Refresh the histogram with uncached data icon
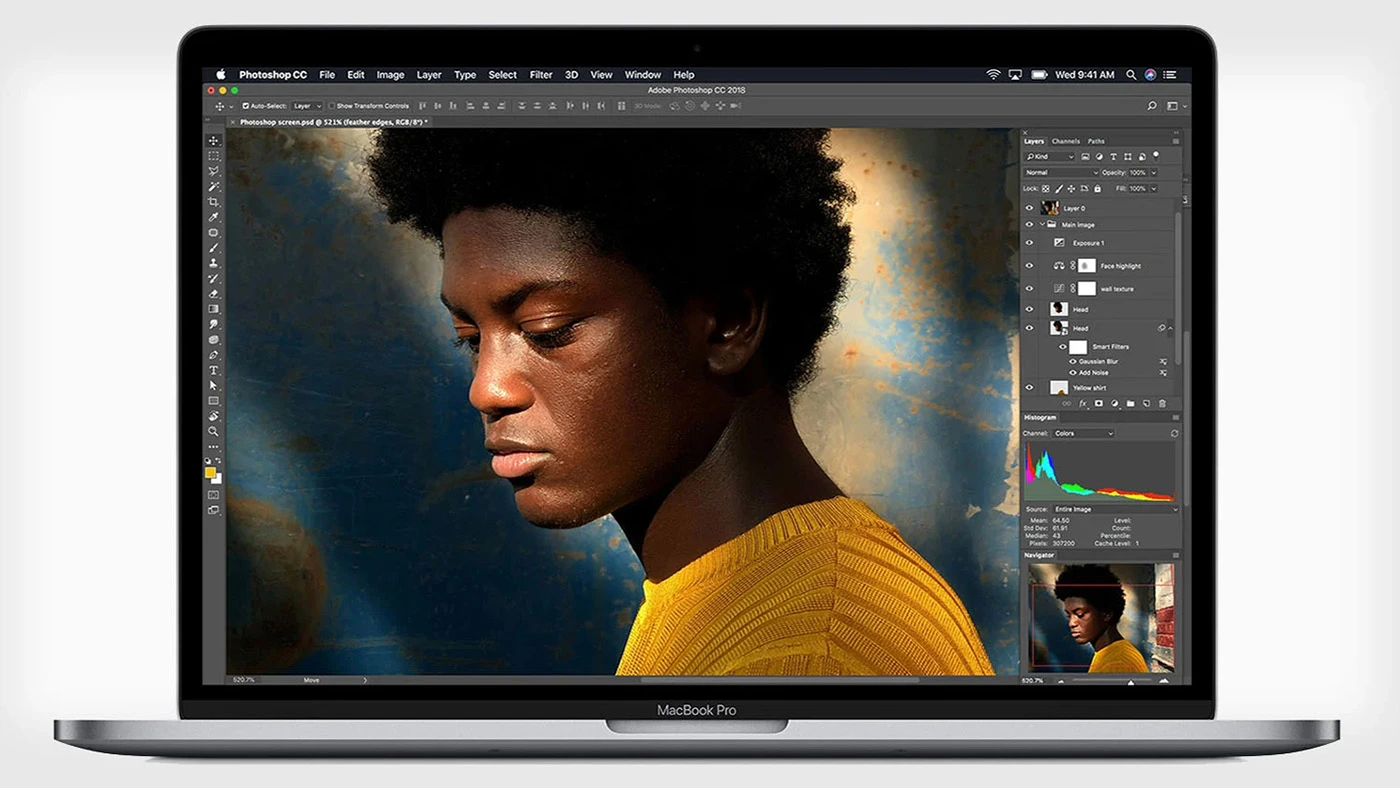Viewport: 1400px width, 788px height. pyautogui.click(x=1174, y=434)
